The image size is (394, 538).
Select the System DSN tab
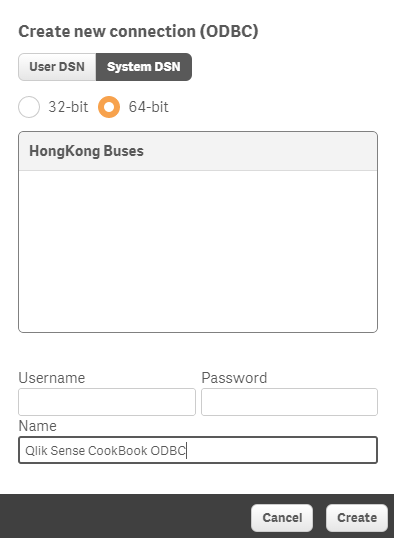tap(144, 67)
